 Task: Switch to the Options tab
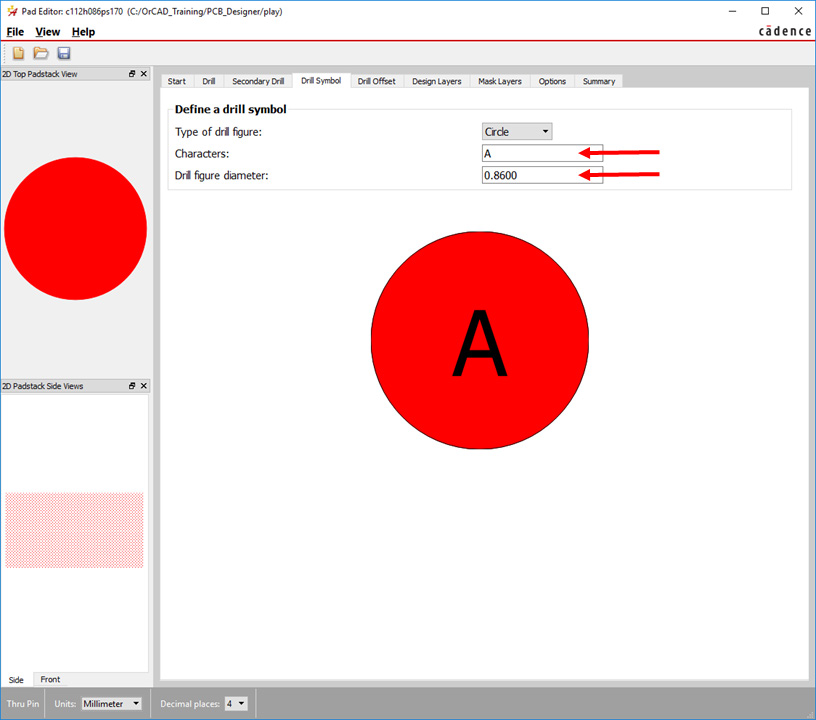pyautogui.click(x=552, y=81)
